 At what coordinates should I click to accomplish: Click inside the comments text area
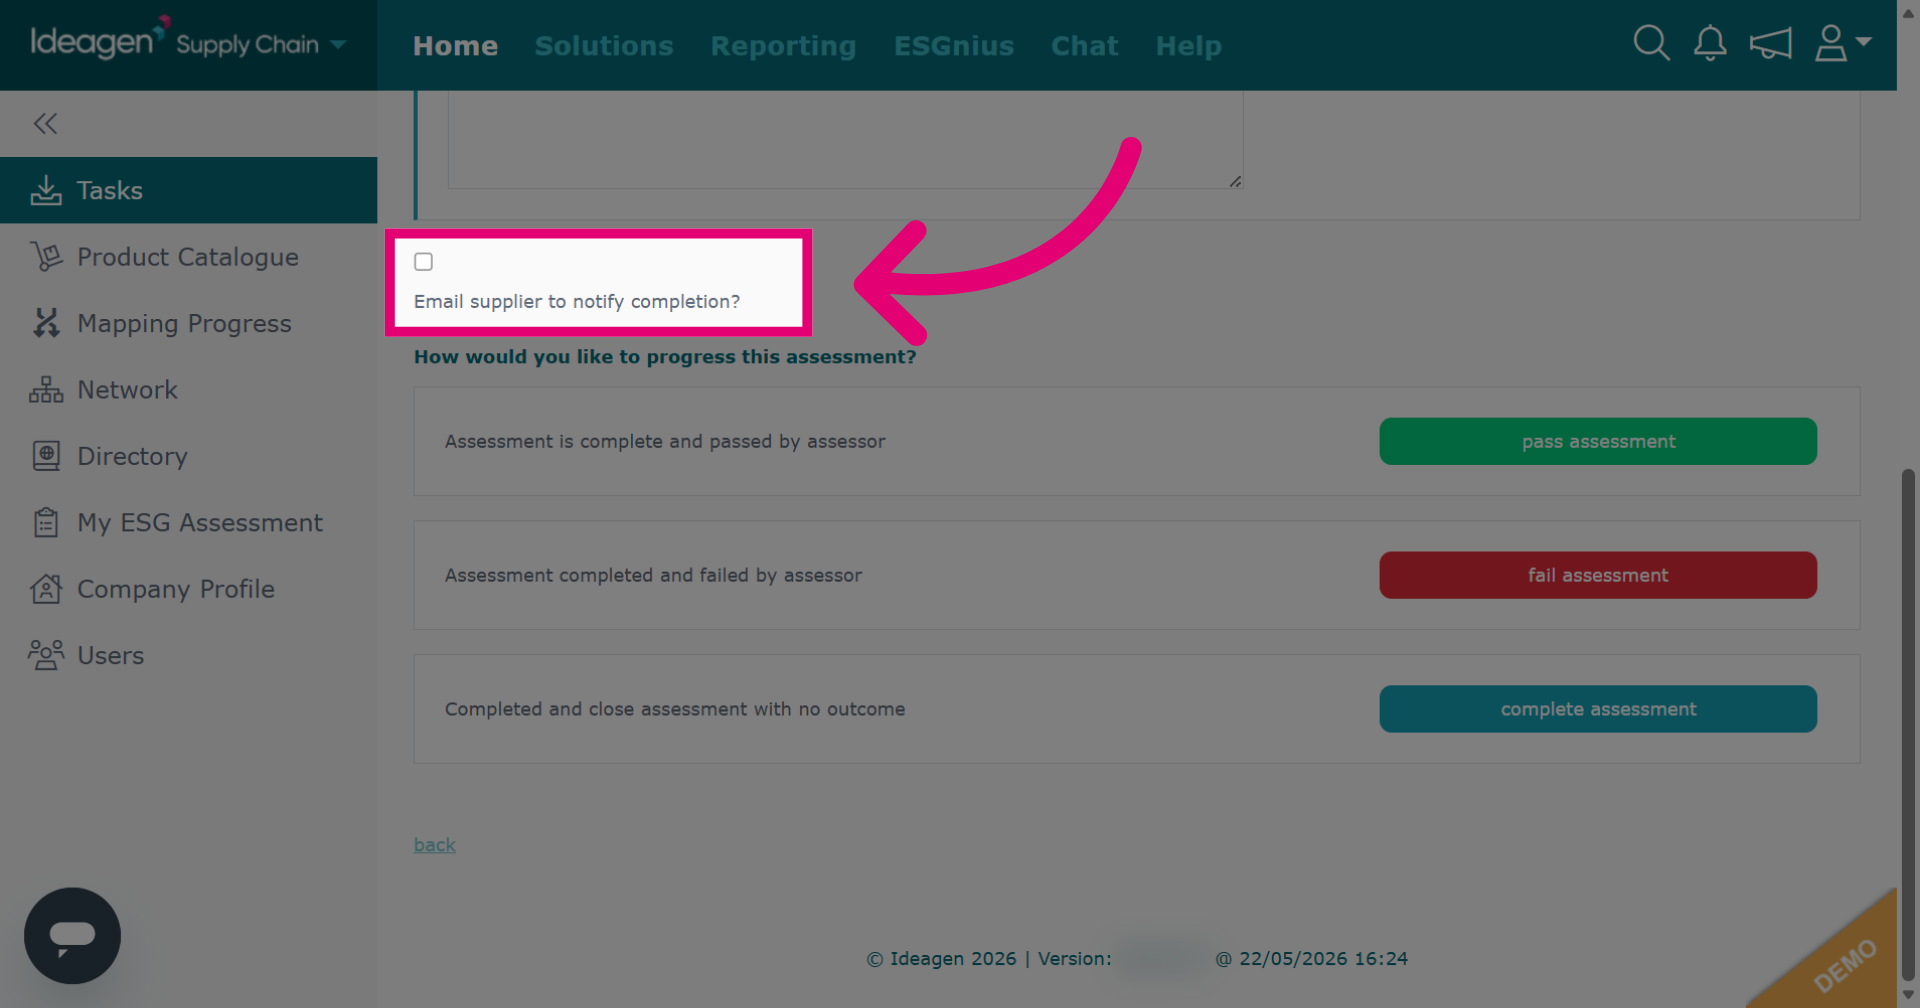pos(845,138)
